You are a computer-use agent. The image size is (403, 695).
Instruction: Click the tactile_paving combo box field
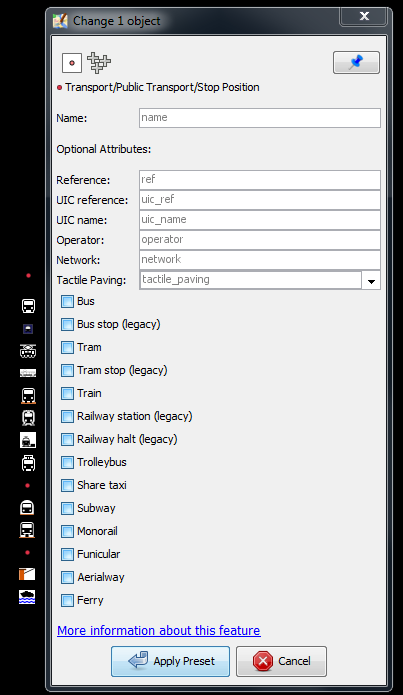coord(250,280)
